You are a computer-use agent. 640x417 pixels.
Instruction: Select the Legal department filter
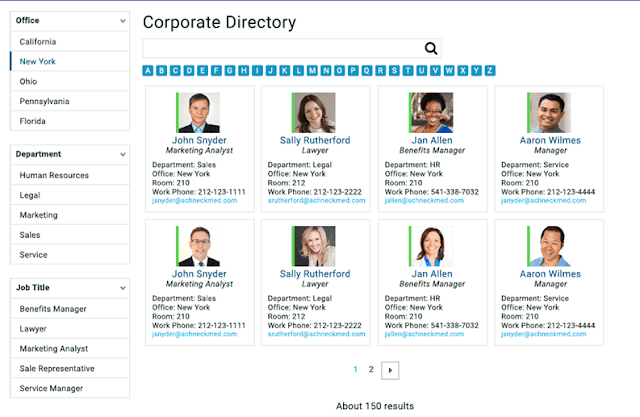[x=70, y=195]
